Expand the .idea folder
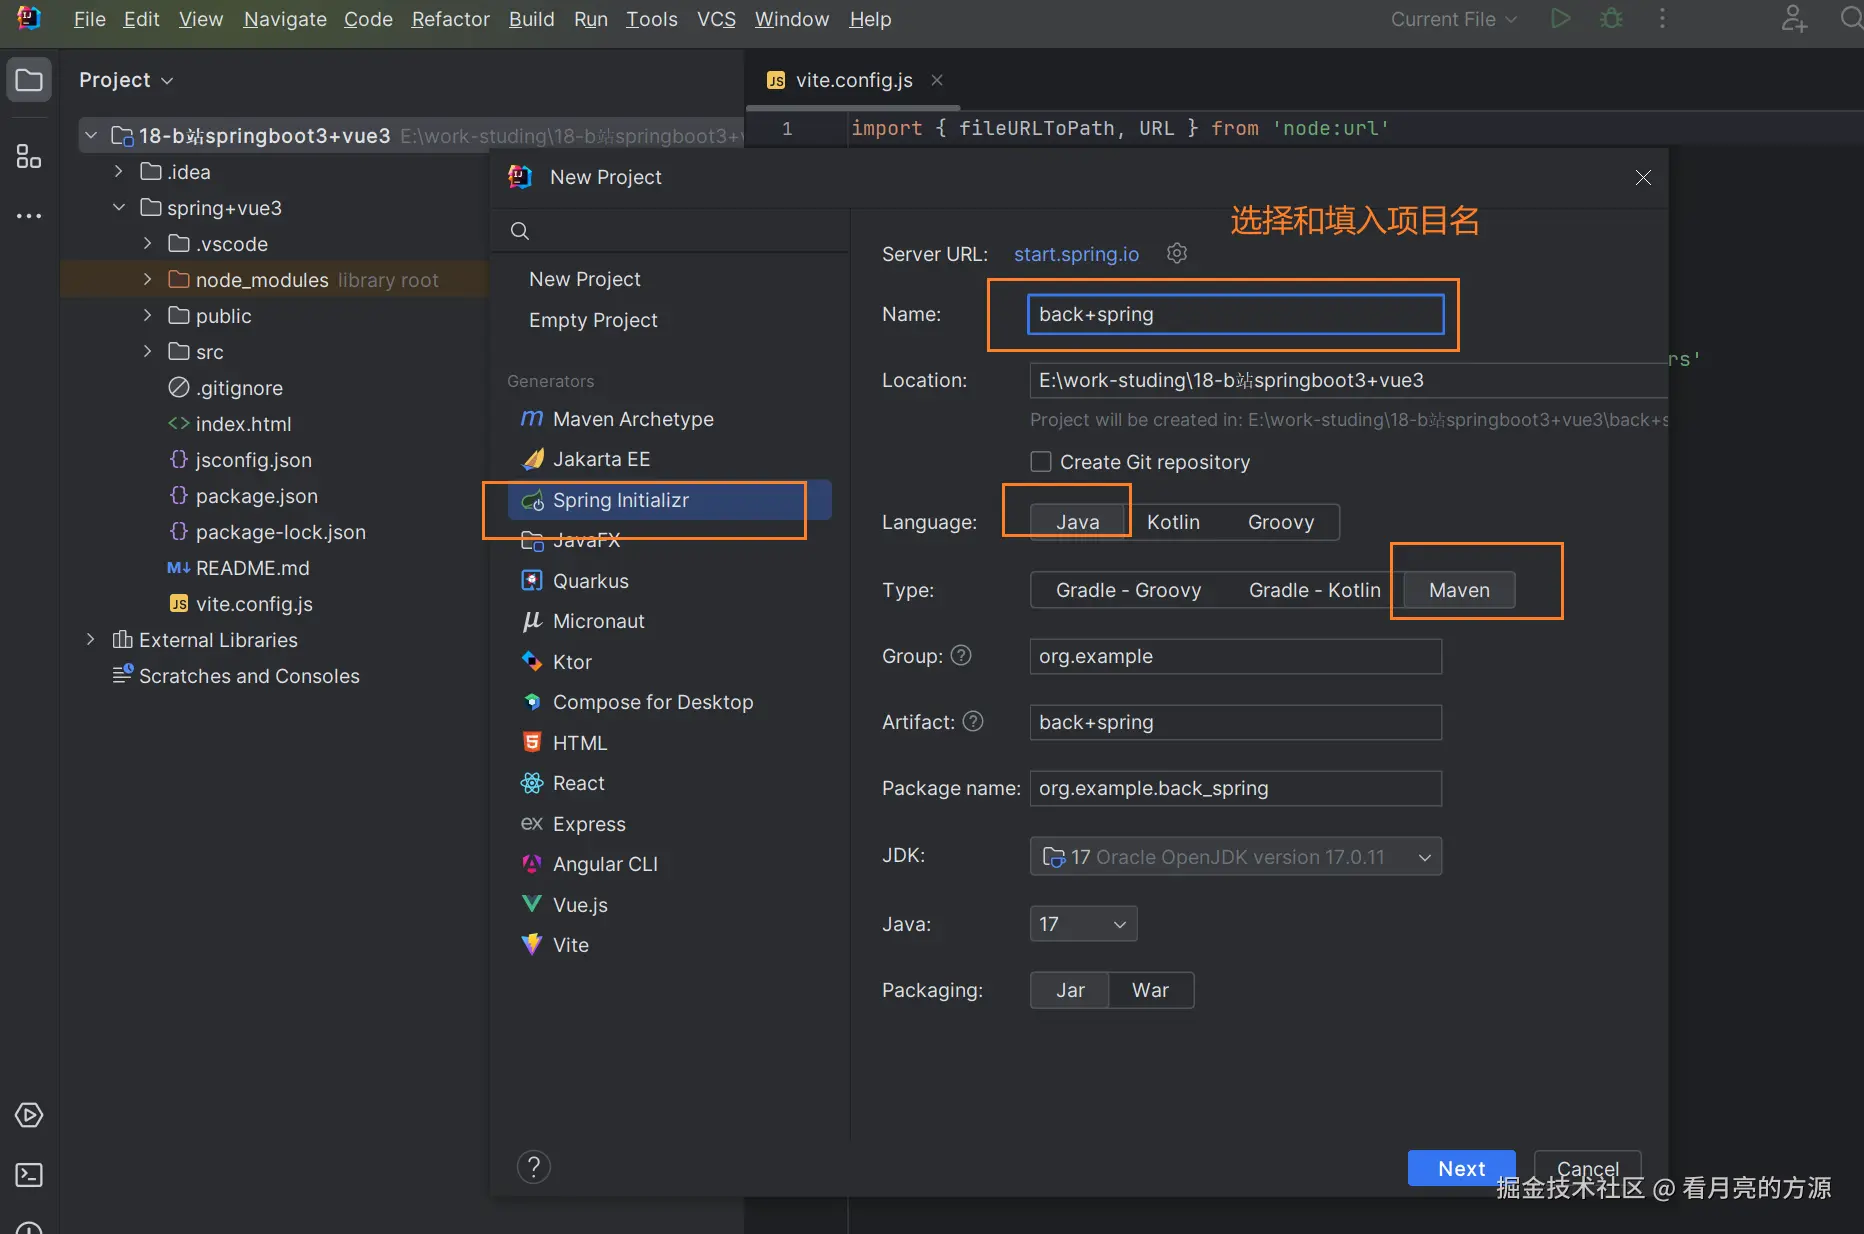The image size is (1864, 1234). [x=119, y=171]
